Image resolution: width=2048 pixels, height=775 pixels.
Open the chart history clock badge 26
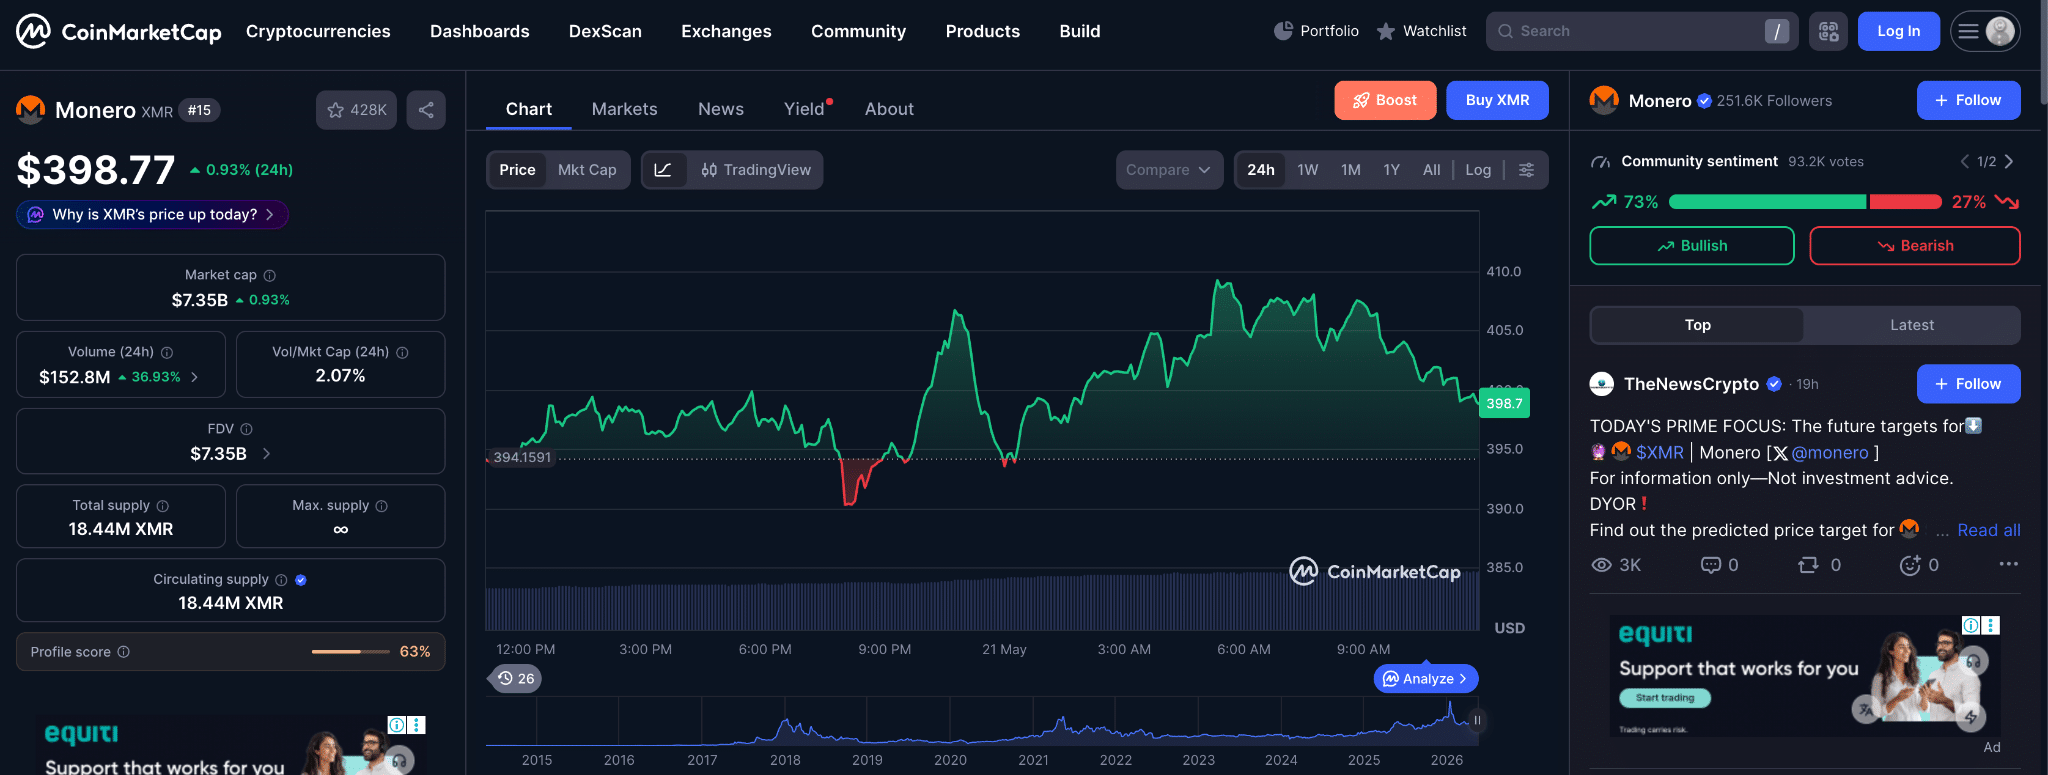(516, 679)
